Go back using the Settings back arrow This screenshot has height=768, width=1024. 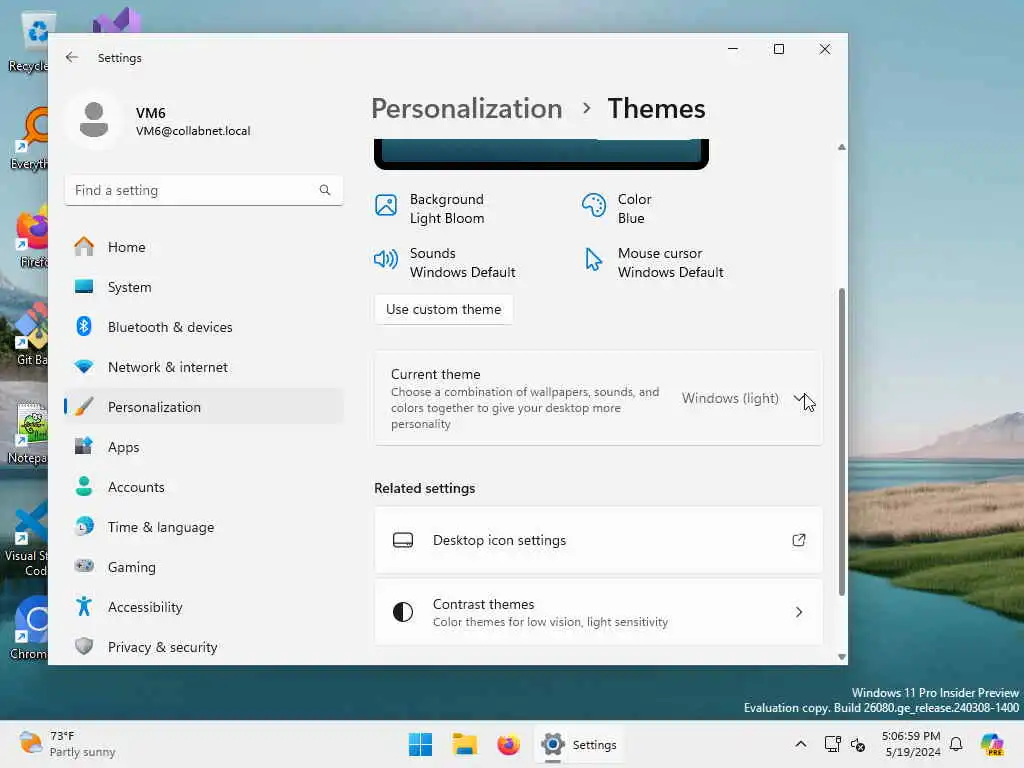coord(72,57)
